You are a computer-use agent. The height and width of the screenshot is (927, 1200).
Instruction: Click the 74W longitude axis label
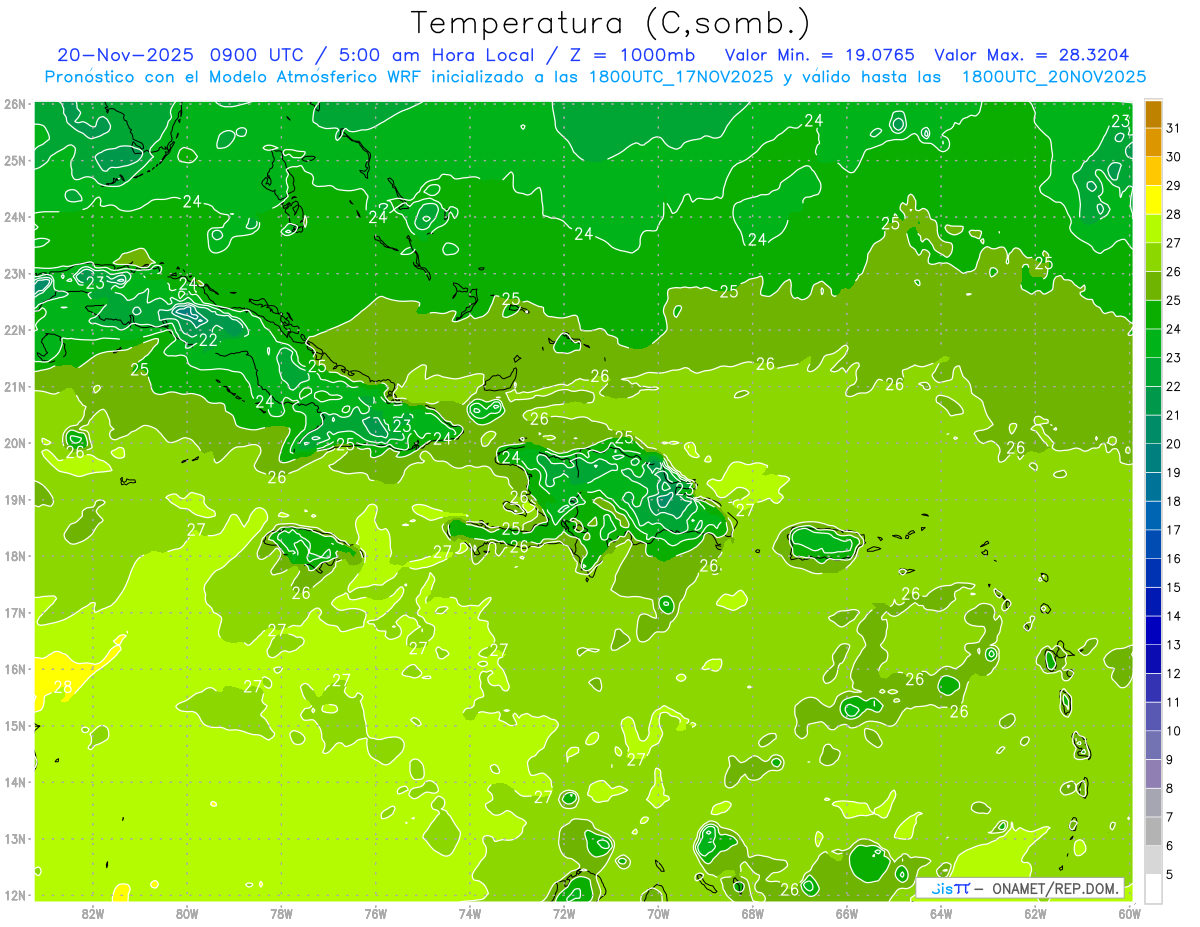tap(470, 913)
